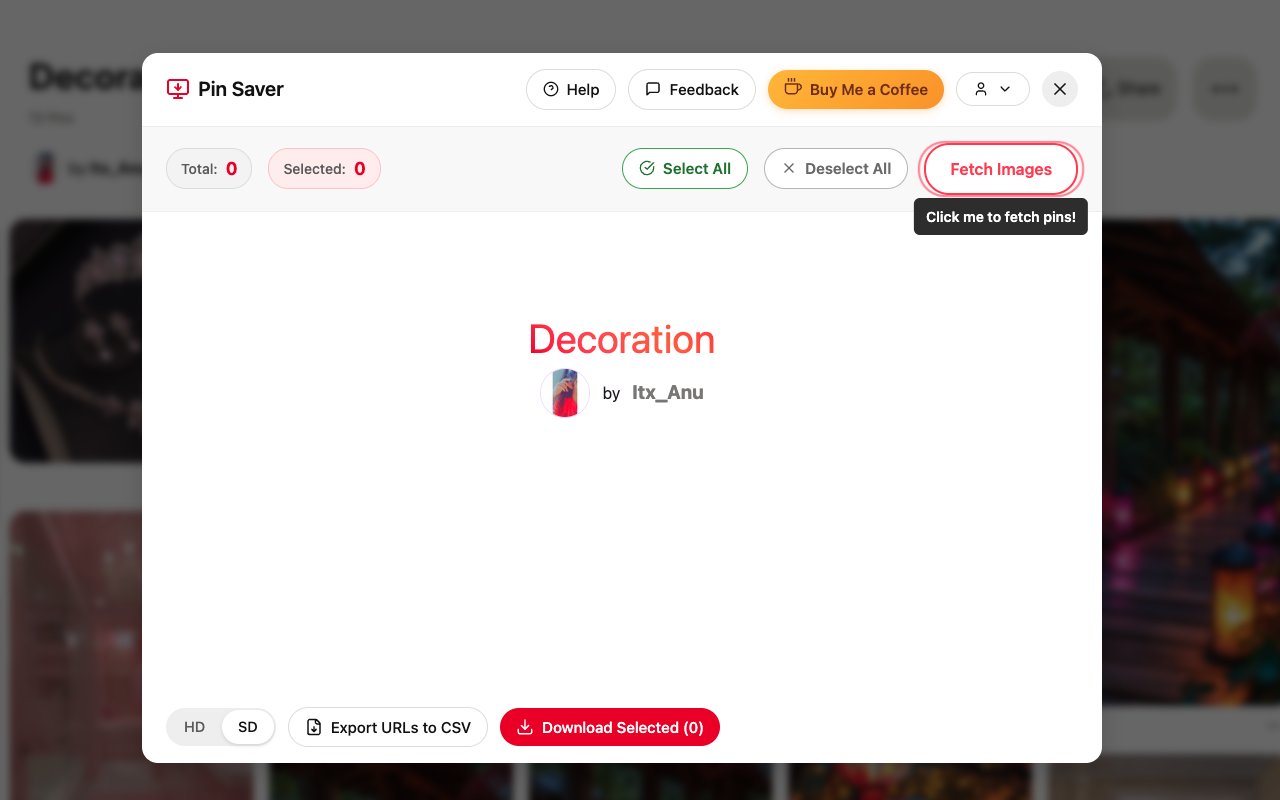Image resolution: width=1280 pixels, height=800 pixels.
Task: Close the Pin Saver dialog
Action: tap(1060, 89)
